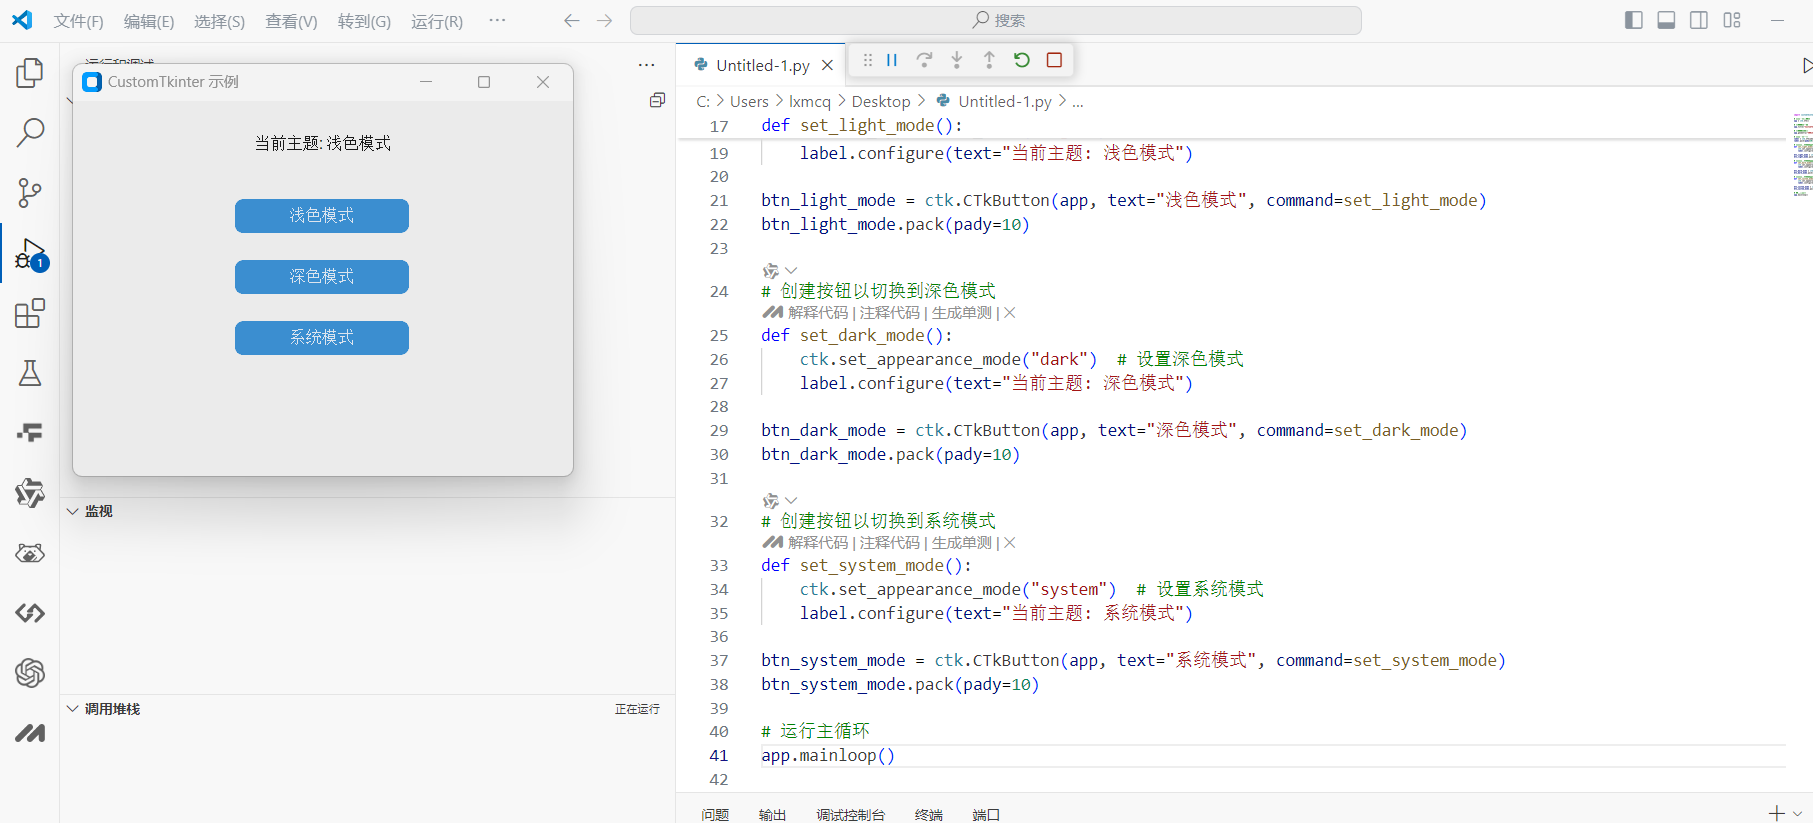This screenshot has width=1813, height=823.
Task: Toggle the primary side bar layout
Action: tap(1634, 20)
